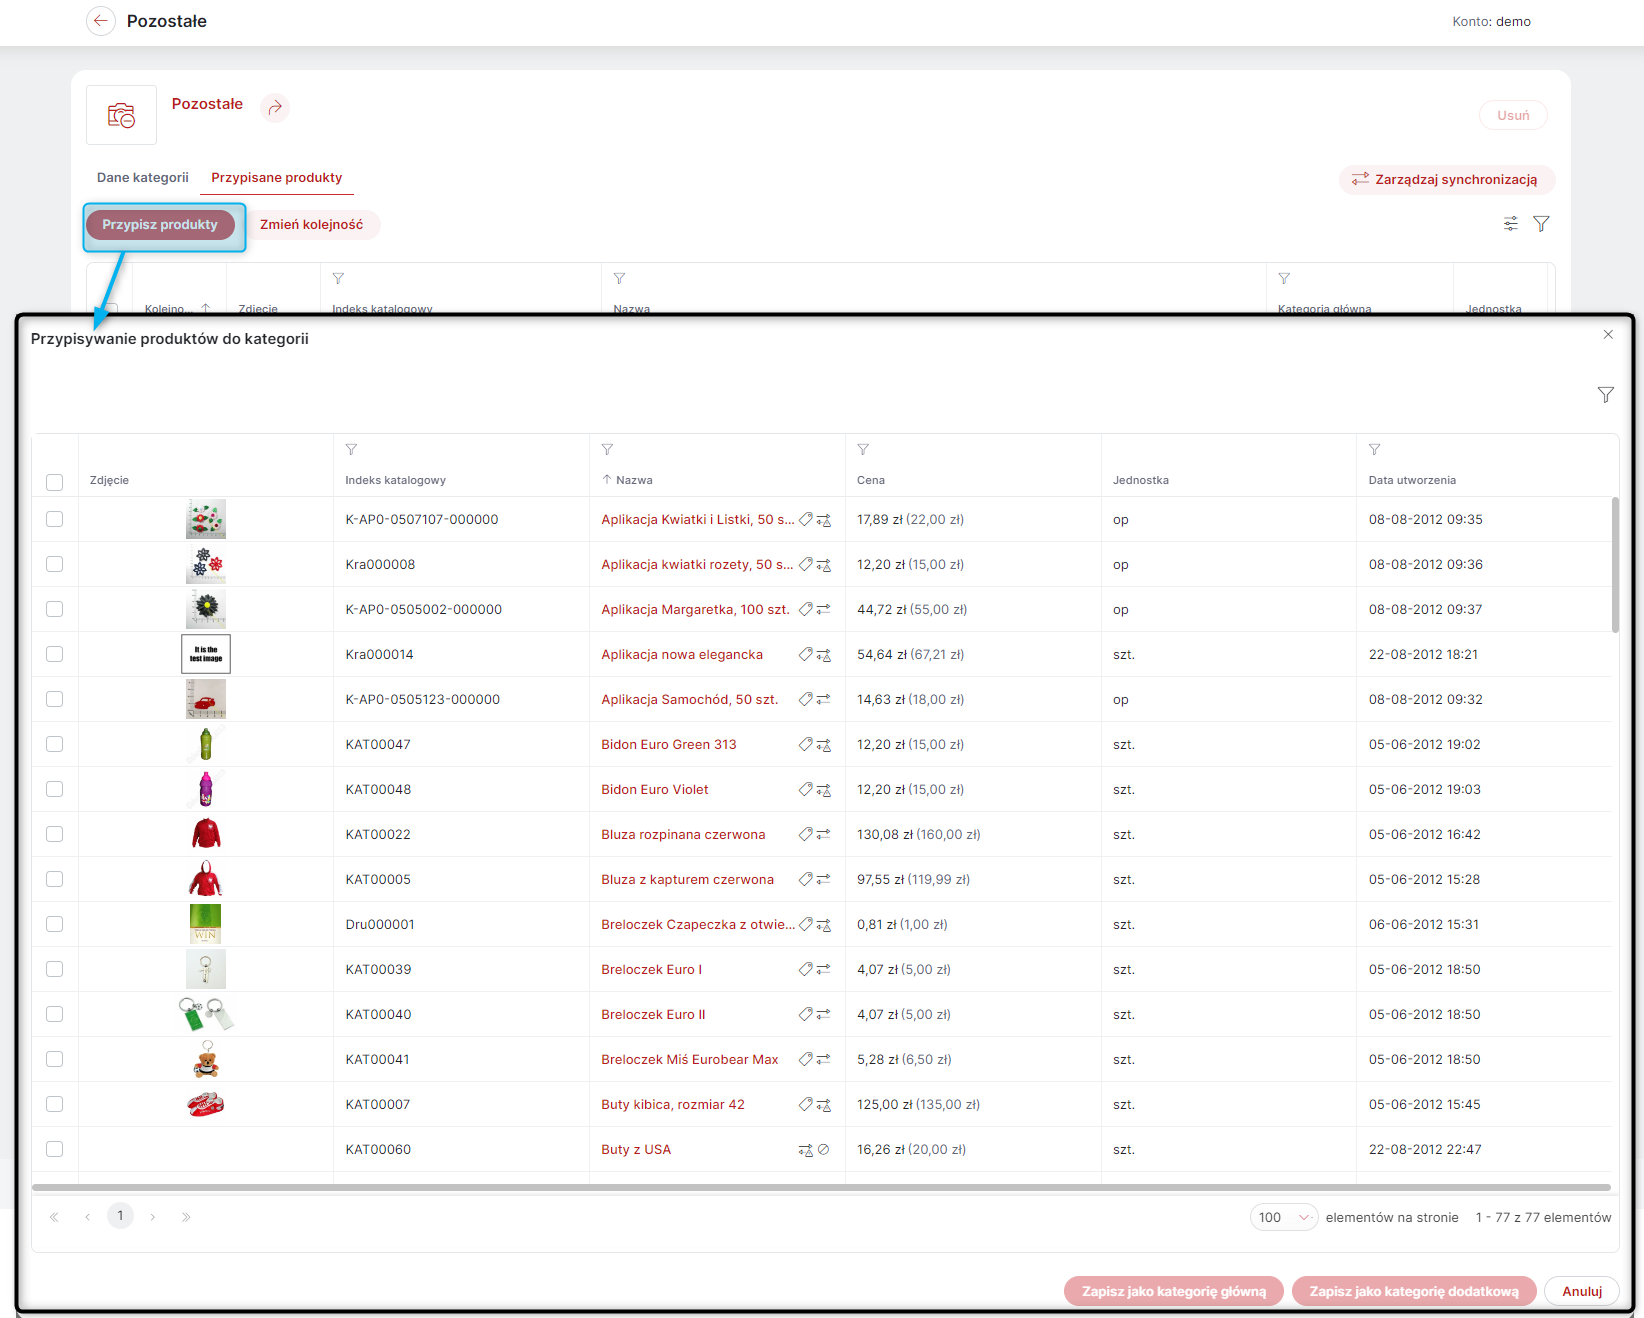
Task: Tick the checkbox for KAT00048 Bidon Euro Violet
Action: [x=55, y=789]
